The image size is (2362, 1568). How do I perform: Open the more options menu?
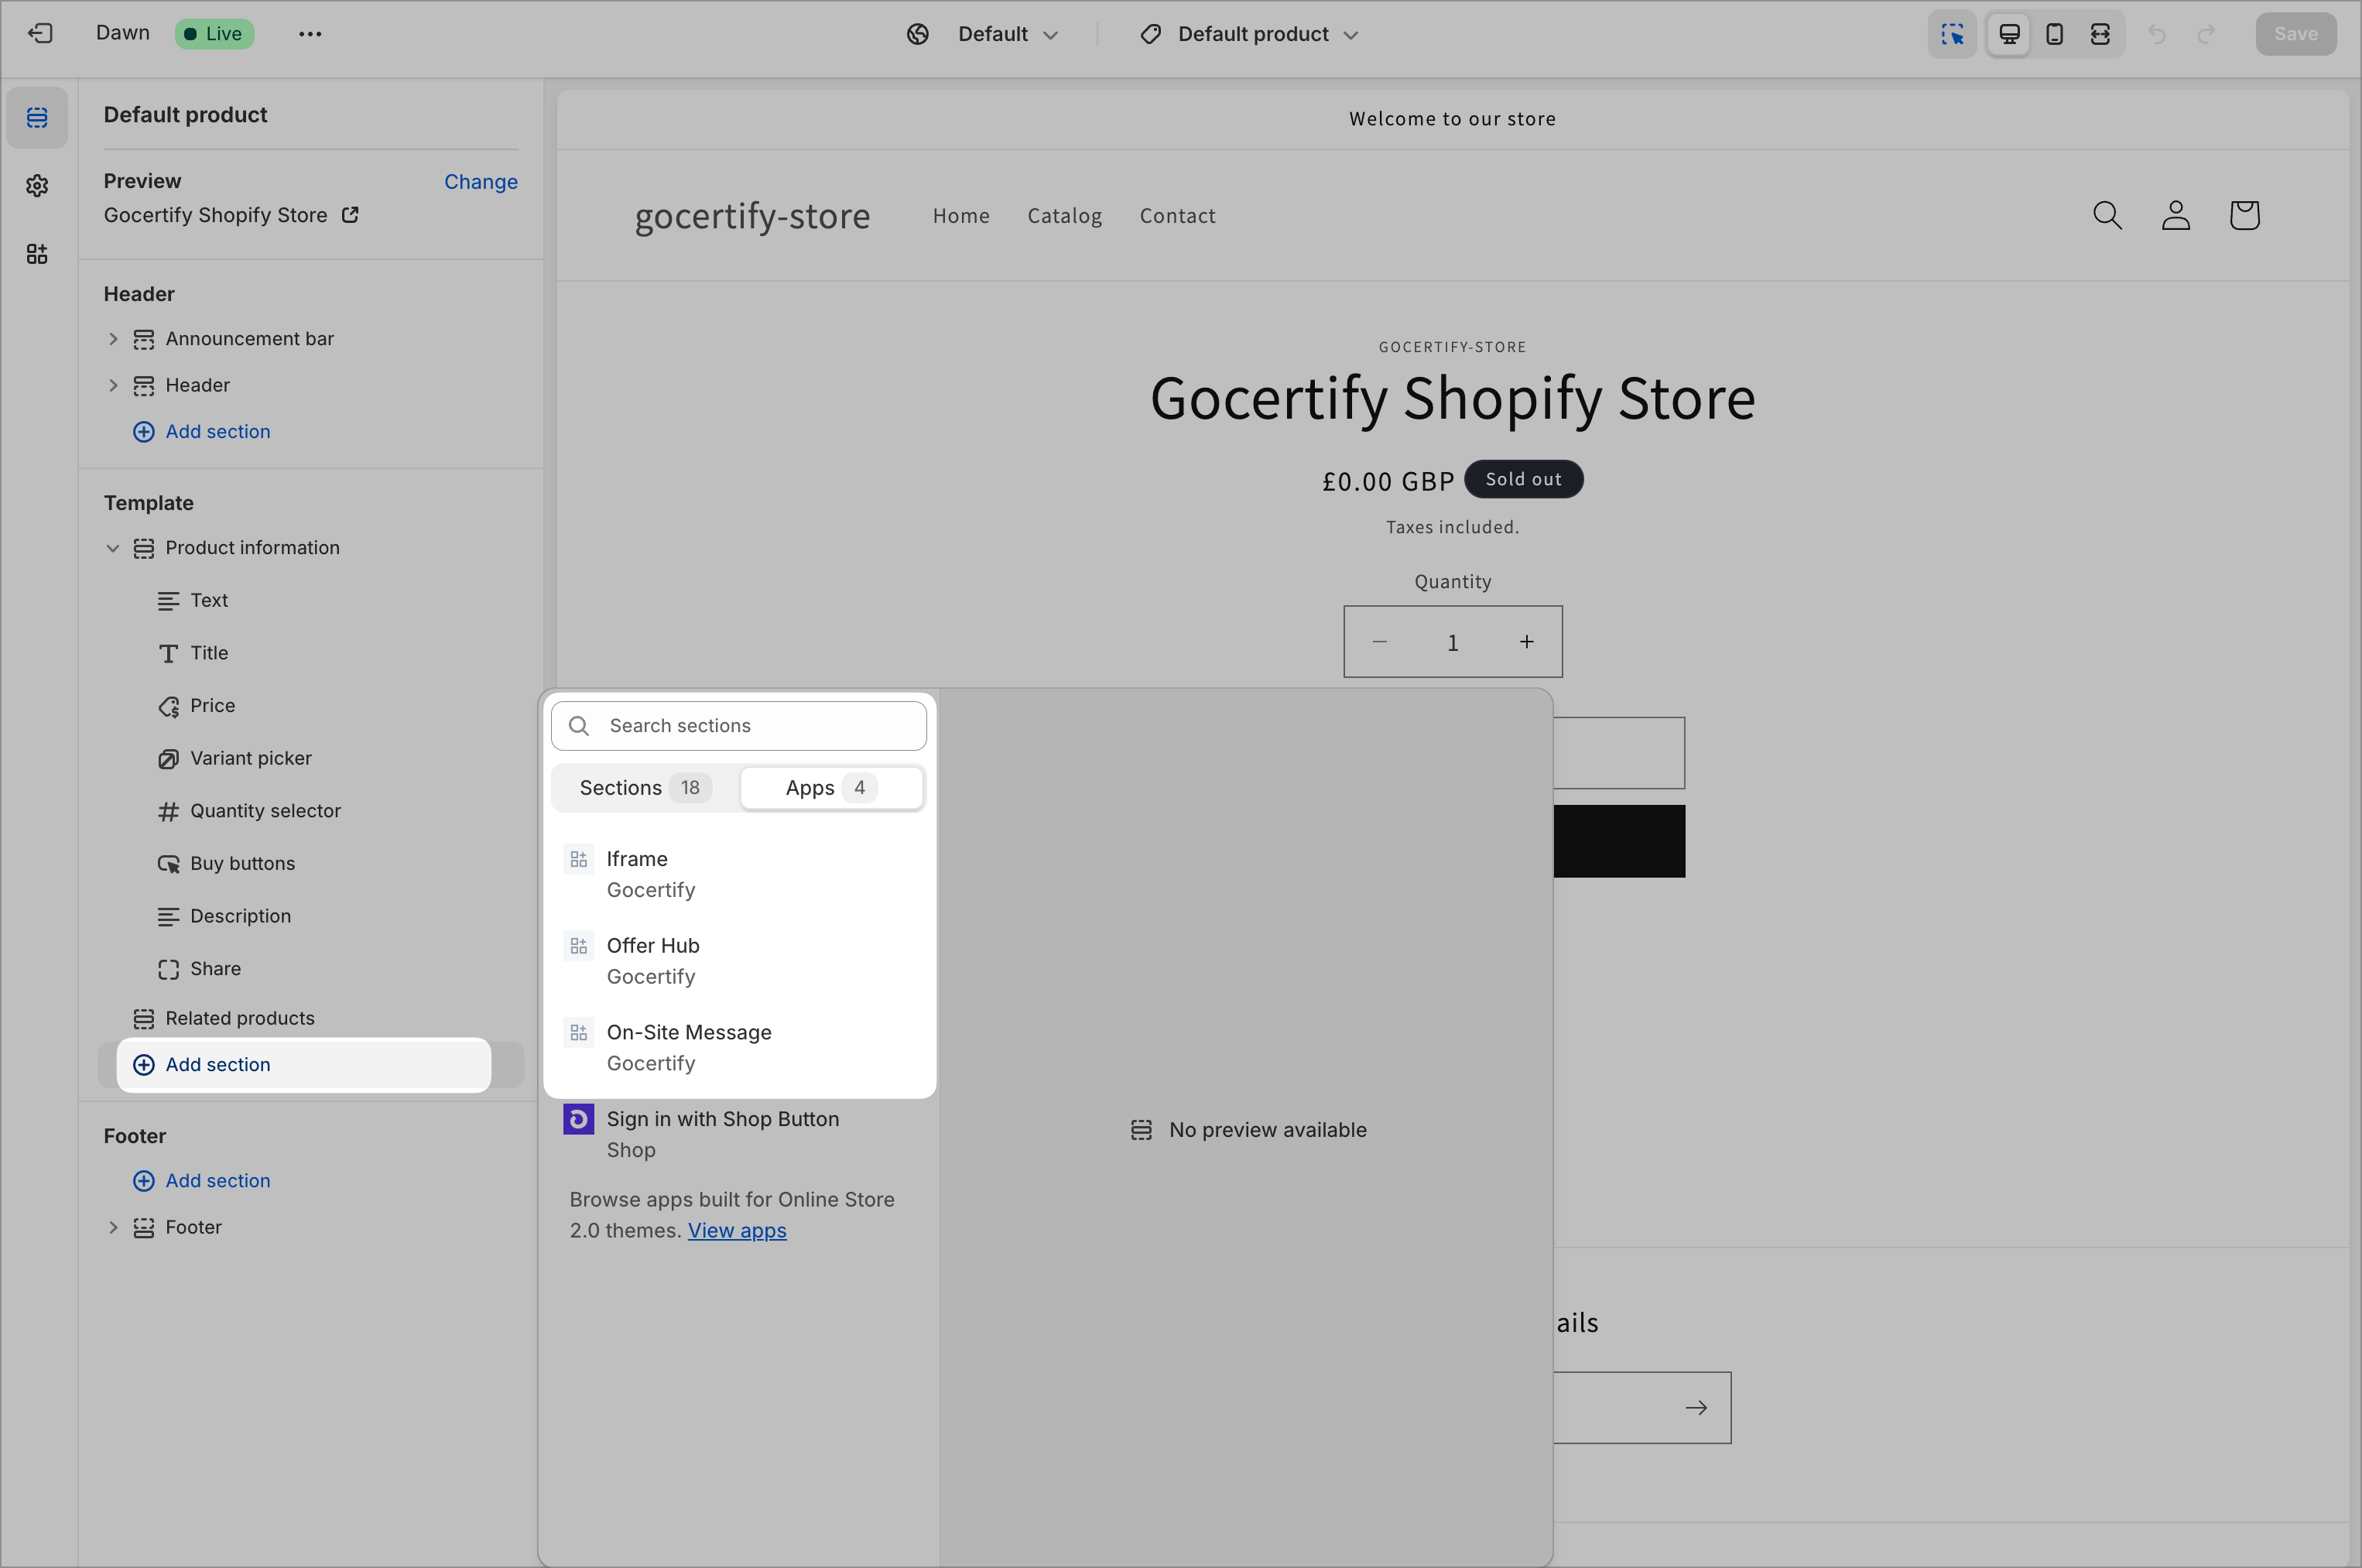click(x=310, y=33)
